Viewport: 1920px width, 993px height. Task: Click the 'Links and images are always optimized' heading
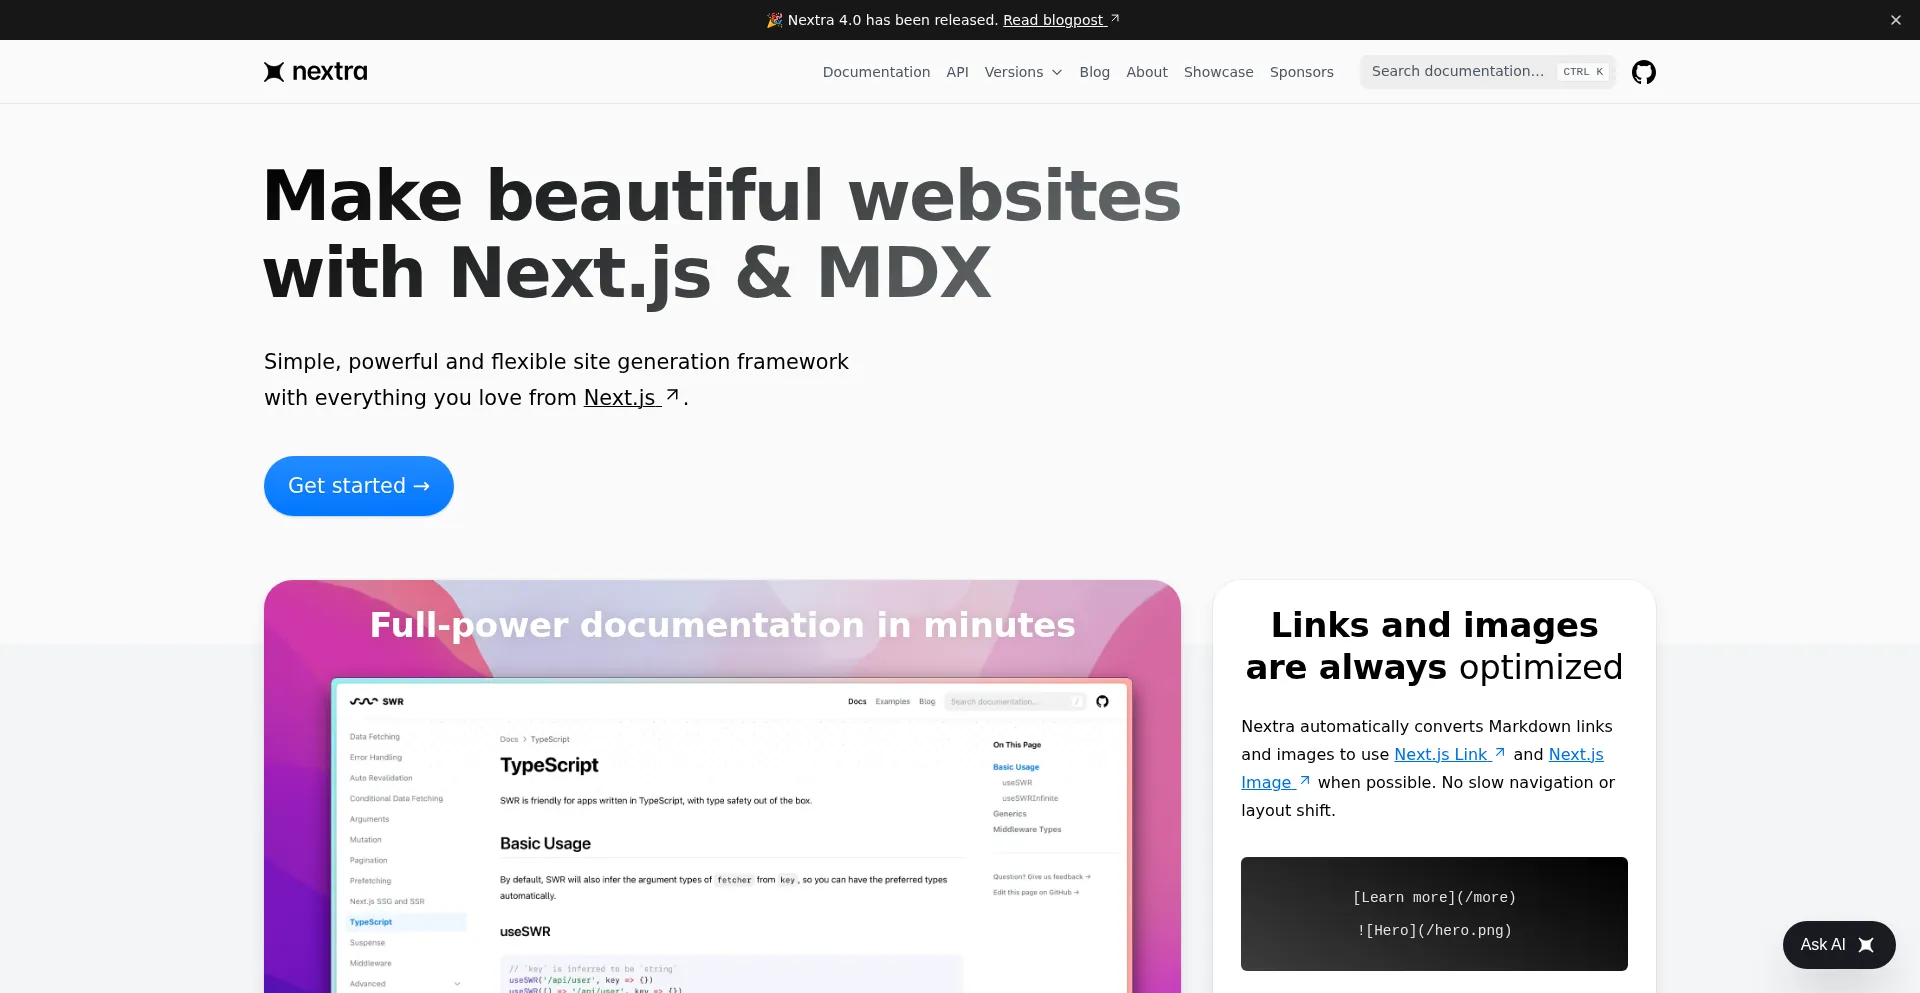pyautogui.click(x=1434, y=646)
